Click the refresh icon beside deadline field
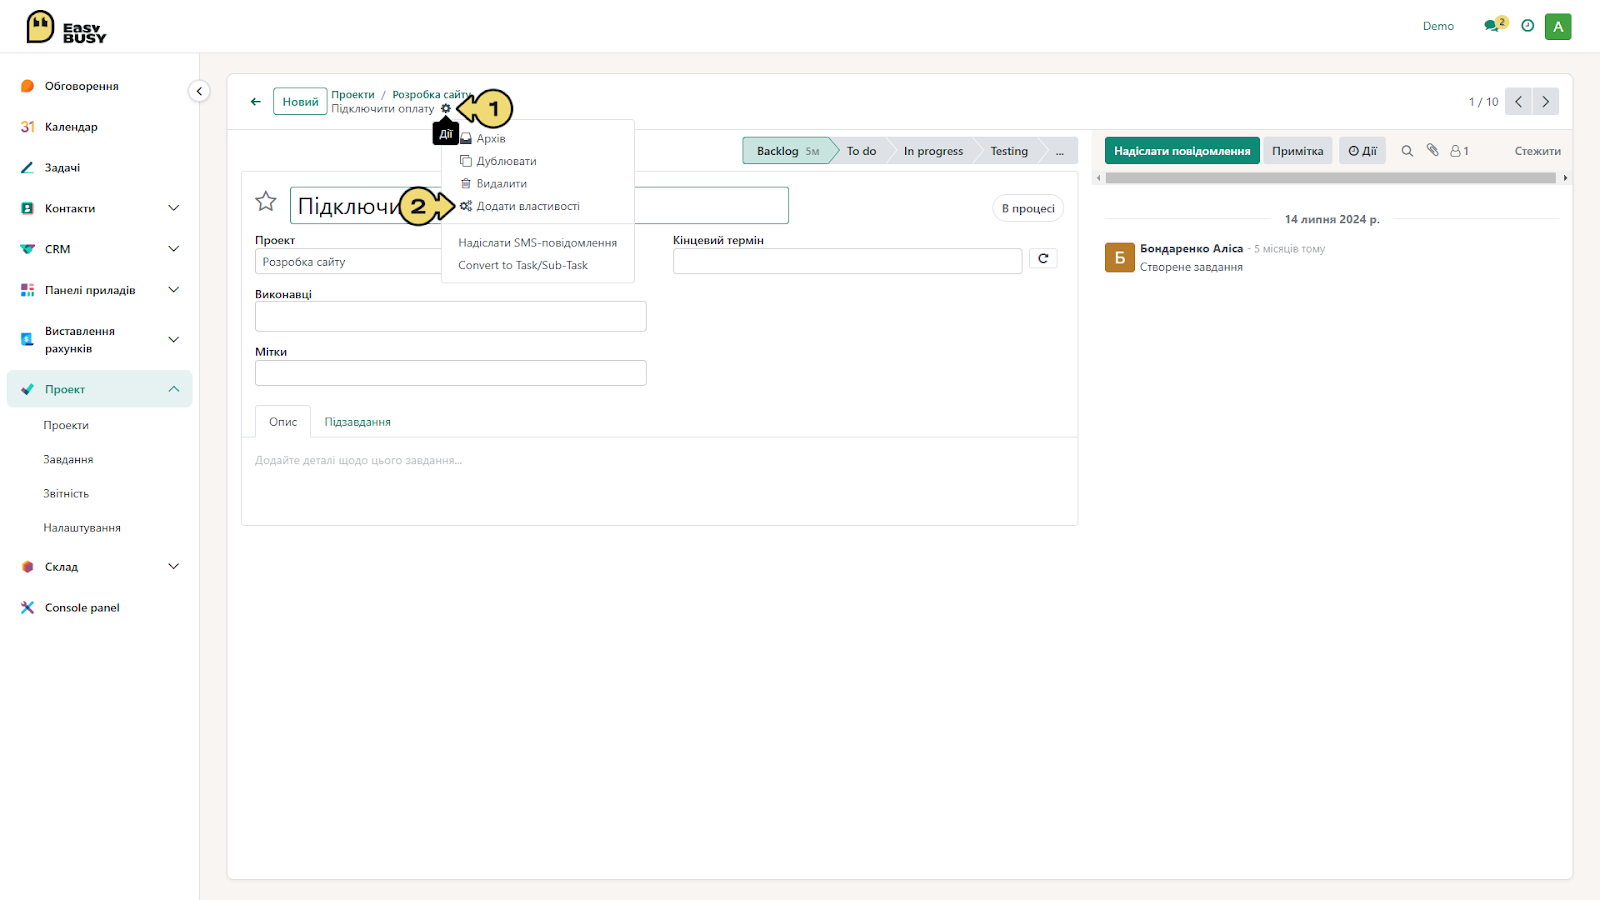Screen dimensions: 1600x900 [1043, 259]
